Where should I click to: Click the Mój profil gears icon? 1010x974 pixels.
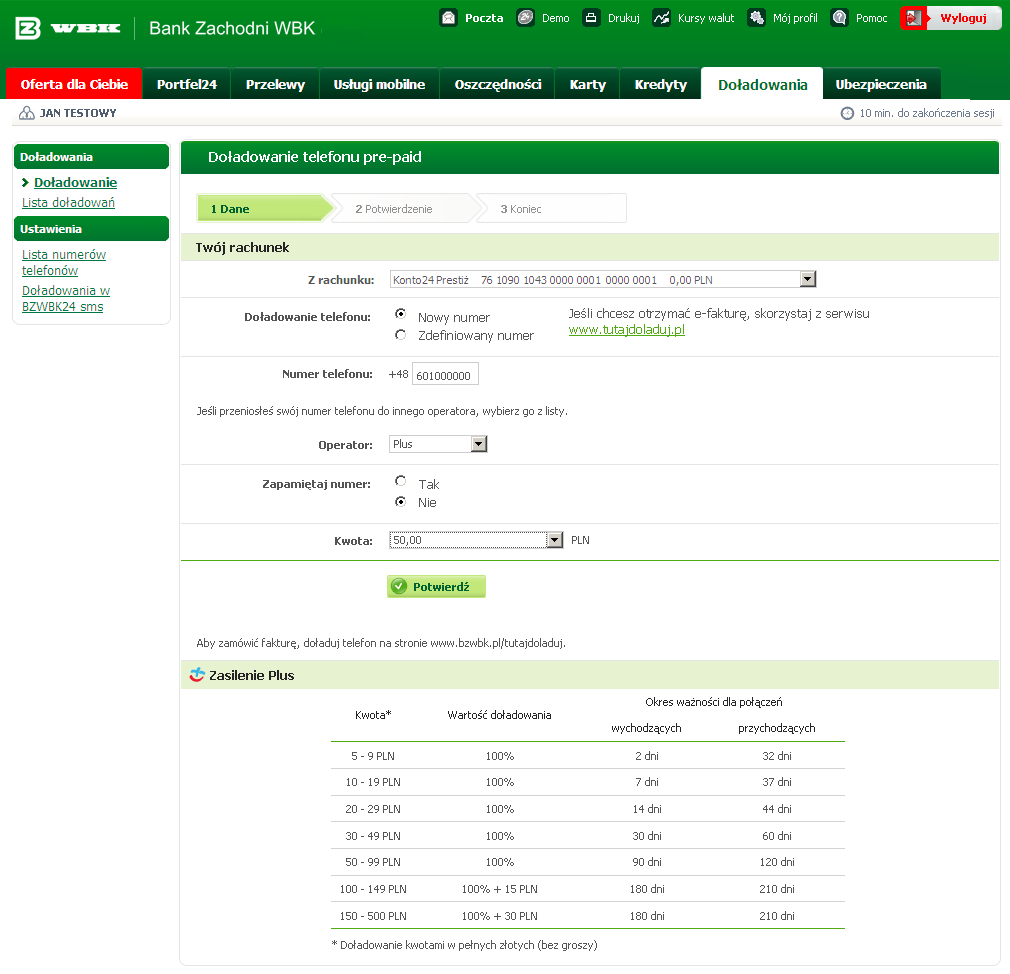(x=756, y=17)
